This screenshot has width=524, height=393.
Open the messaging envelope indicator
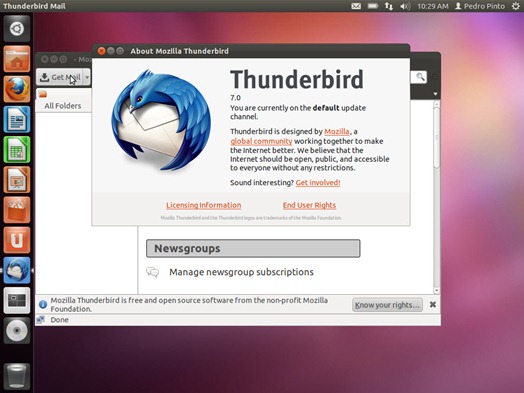point(356,6)
